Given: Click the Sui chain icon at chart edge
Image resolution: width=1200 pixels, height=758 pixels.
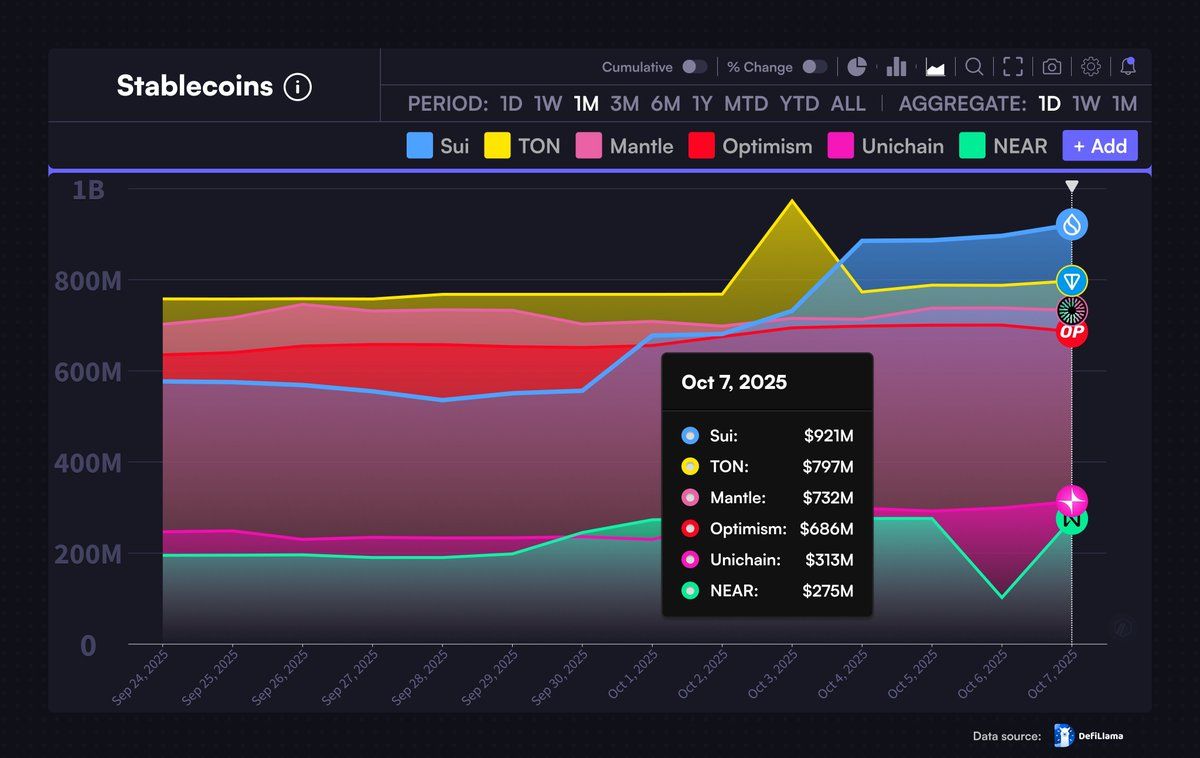Looking at the screenshot, I should (1071, 225).
